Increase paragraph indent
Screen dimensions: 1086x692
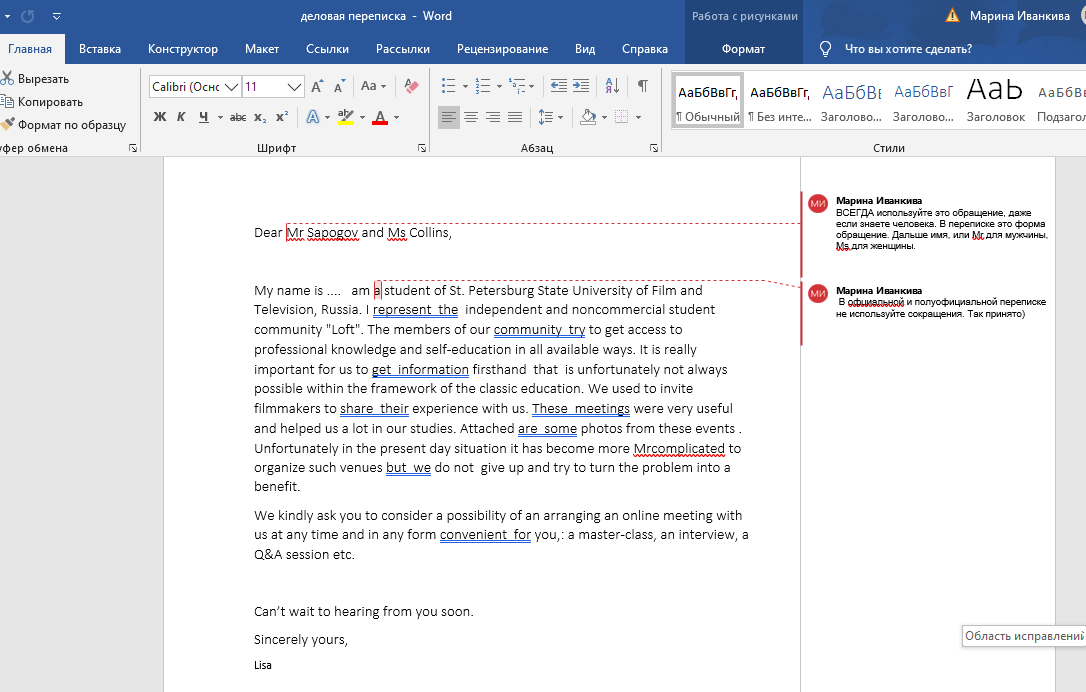[x=580, y=86]
